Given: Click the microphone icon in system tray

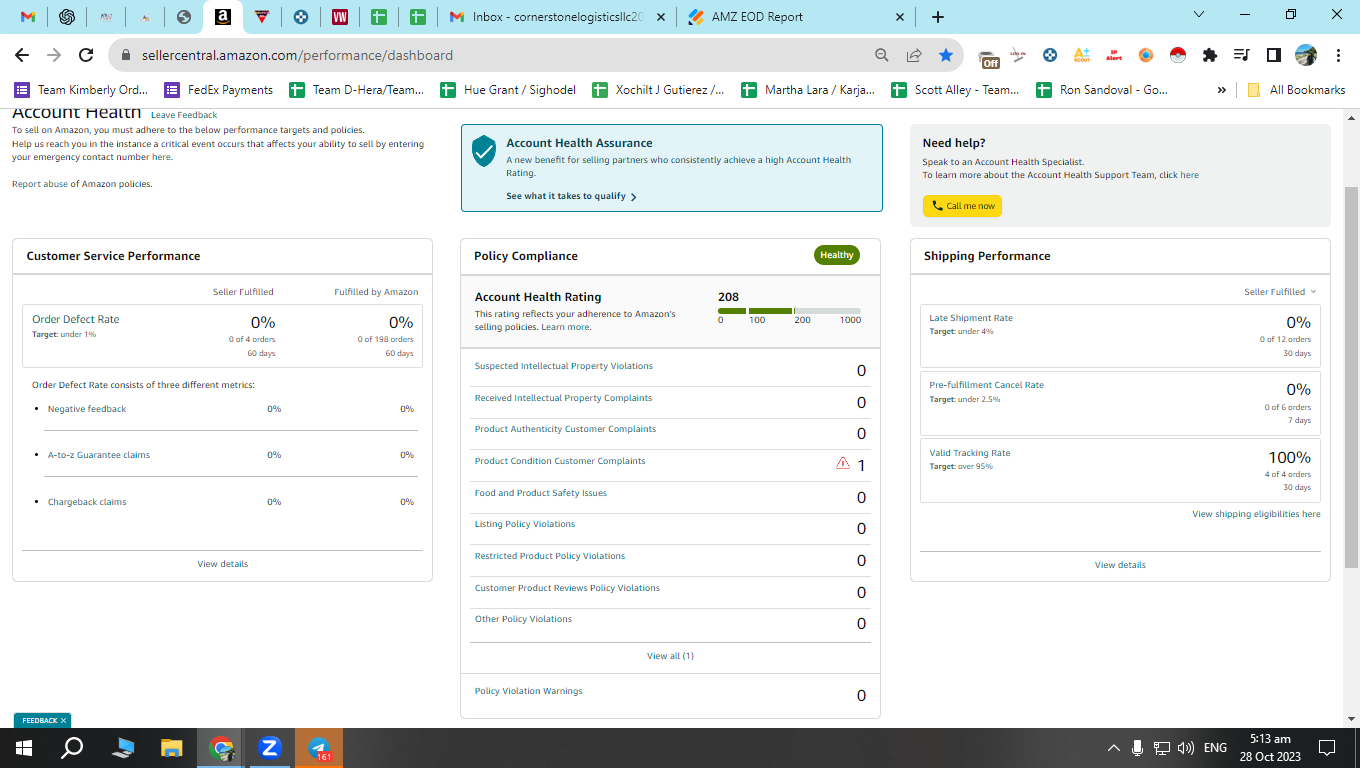Looking at the screenshot, I should pyautogui.click(x=1138, y=748).
